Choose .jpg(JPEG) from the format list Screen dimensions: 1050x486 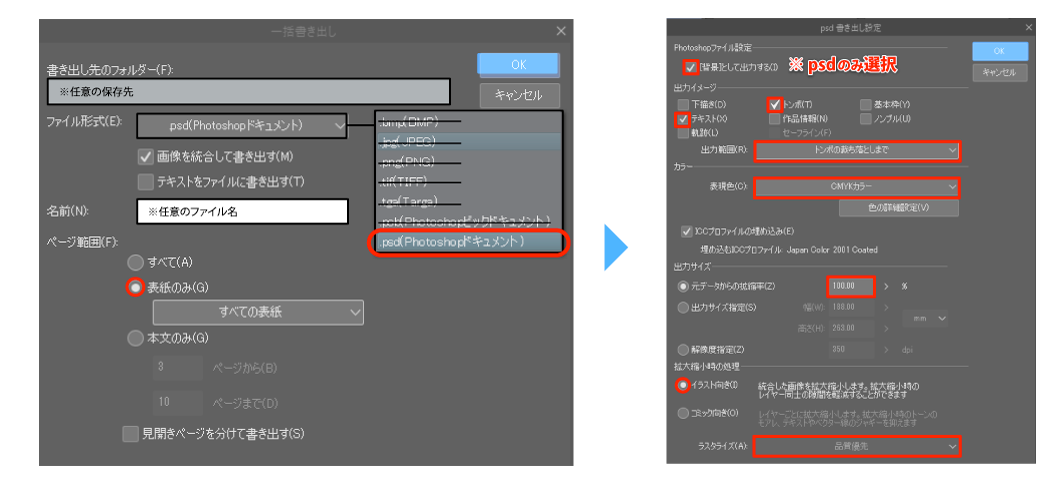coord(468,142)
